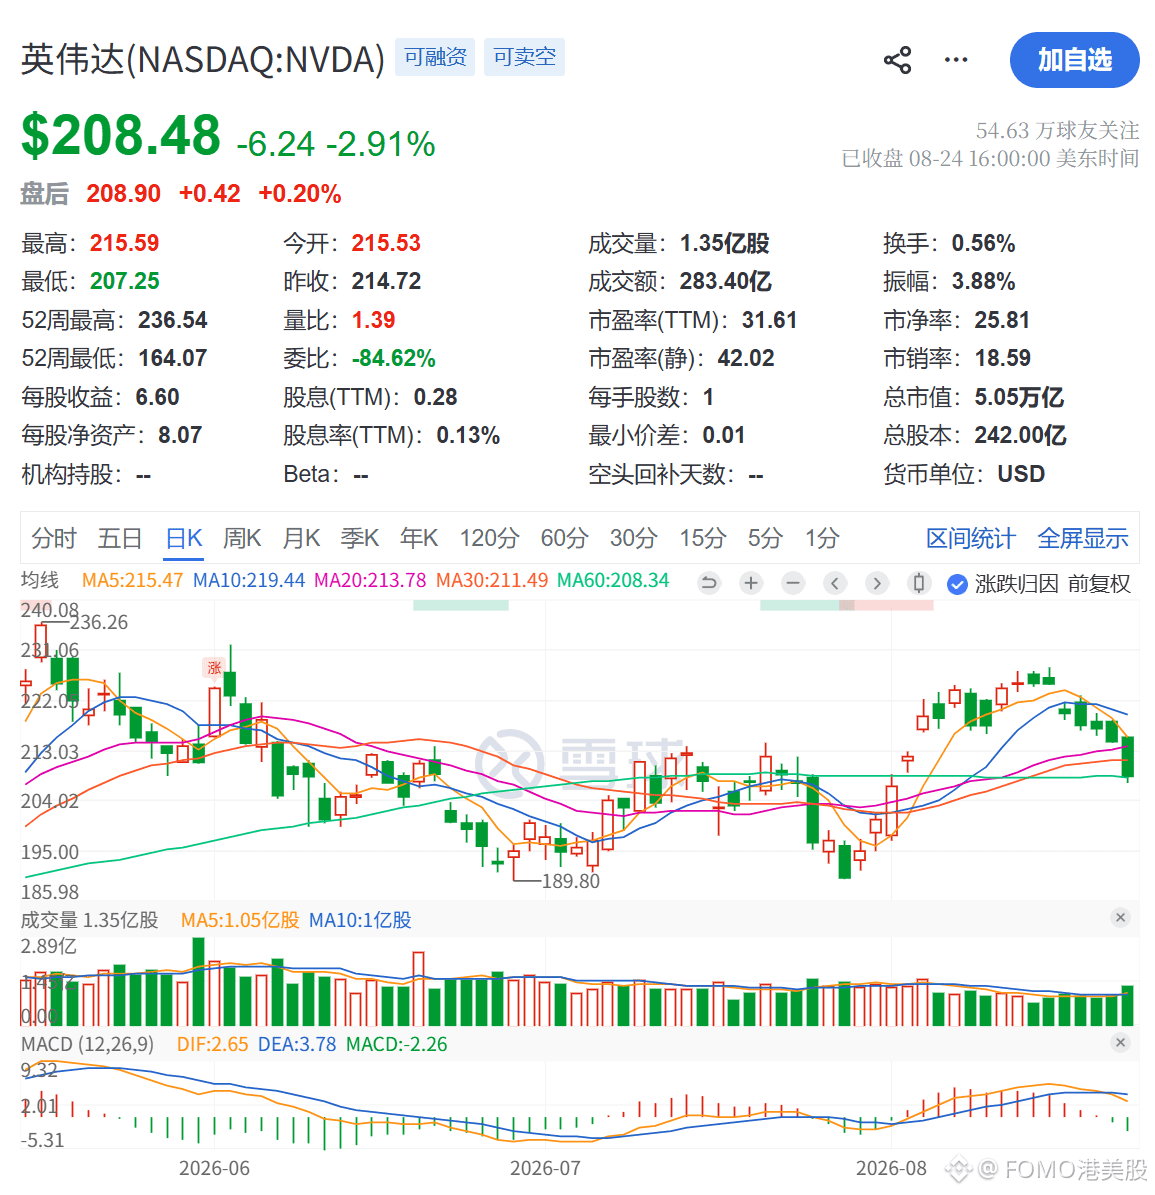Open the three-dots more menu
This screenshot has height=1195, width=1155.
pos(955,59)
